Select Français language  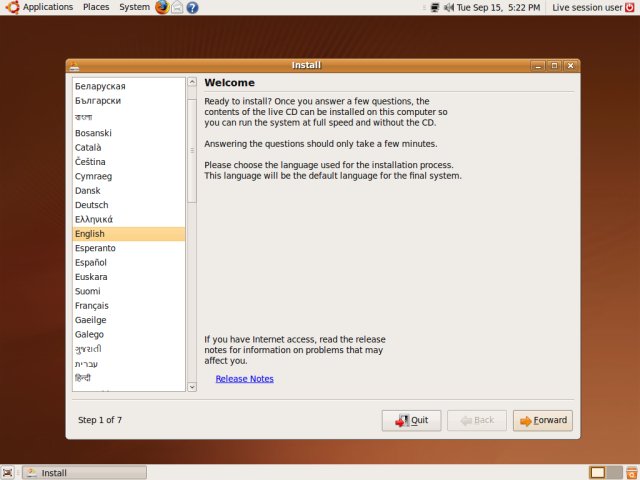pos(129,306)
